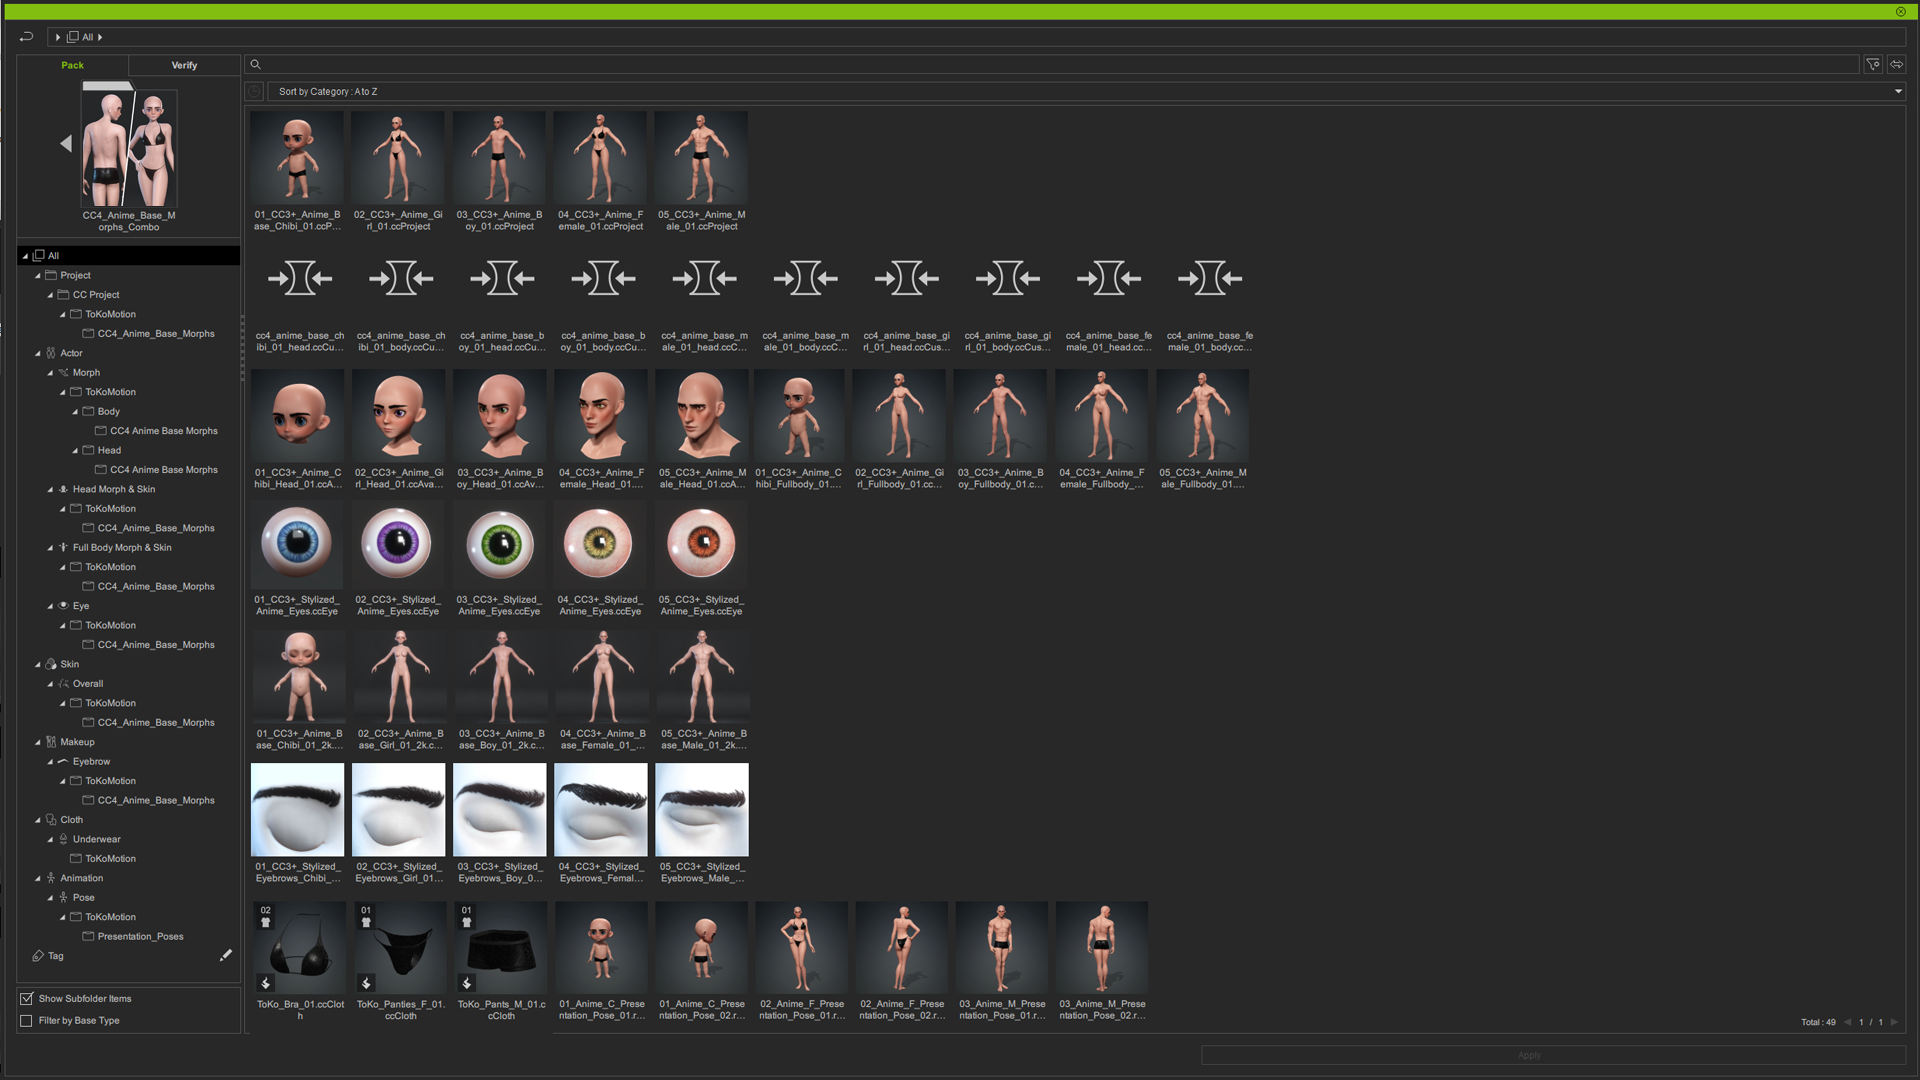Click the previous pack arrow beside thumbnail
This screenshot has height=1080, width=1920.
point(66,143)
